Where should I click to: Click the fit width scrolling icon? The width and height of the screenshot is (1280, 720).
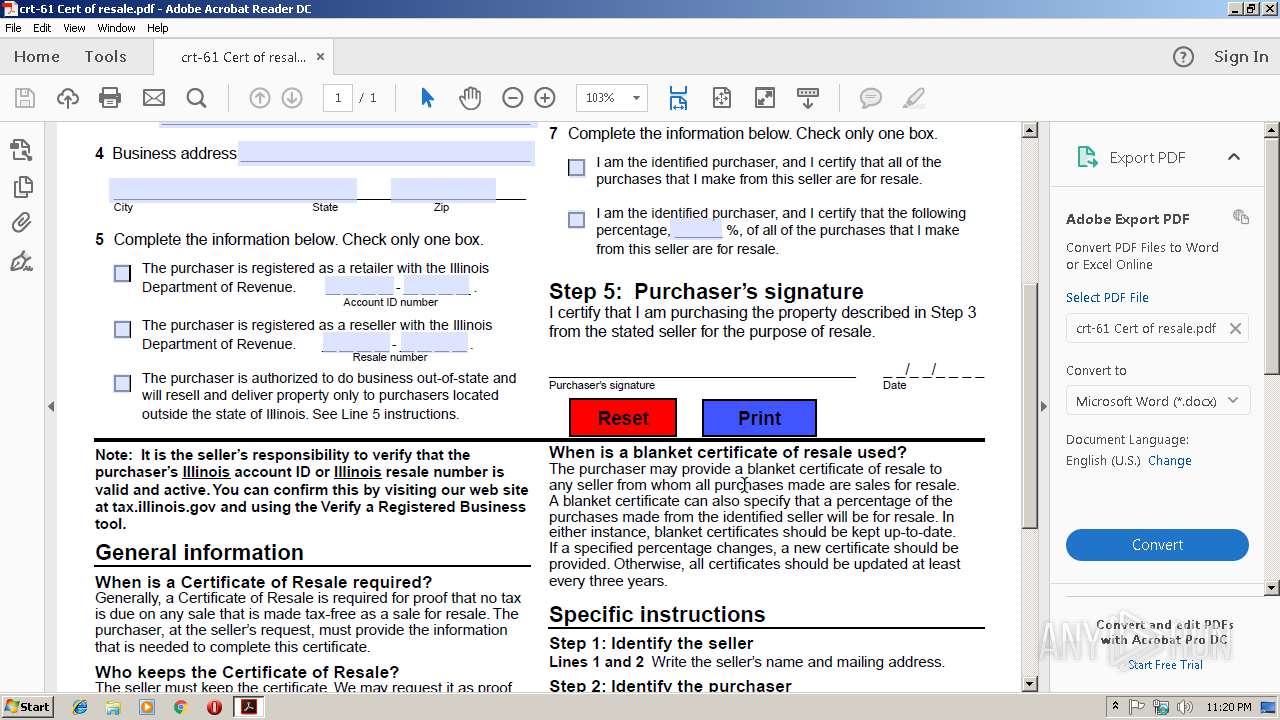click(x=678, y=98)
